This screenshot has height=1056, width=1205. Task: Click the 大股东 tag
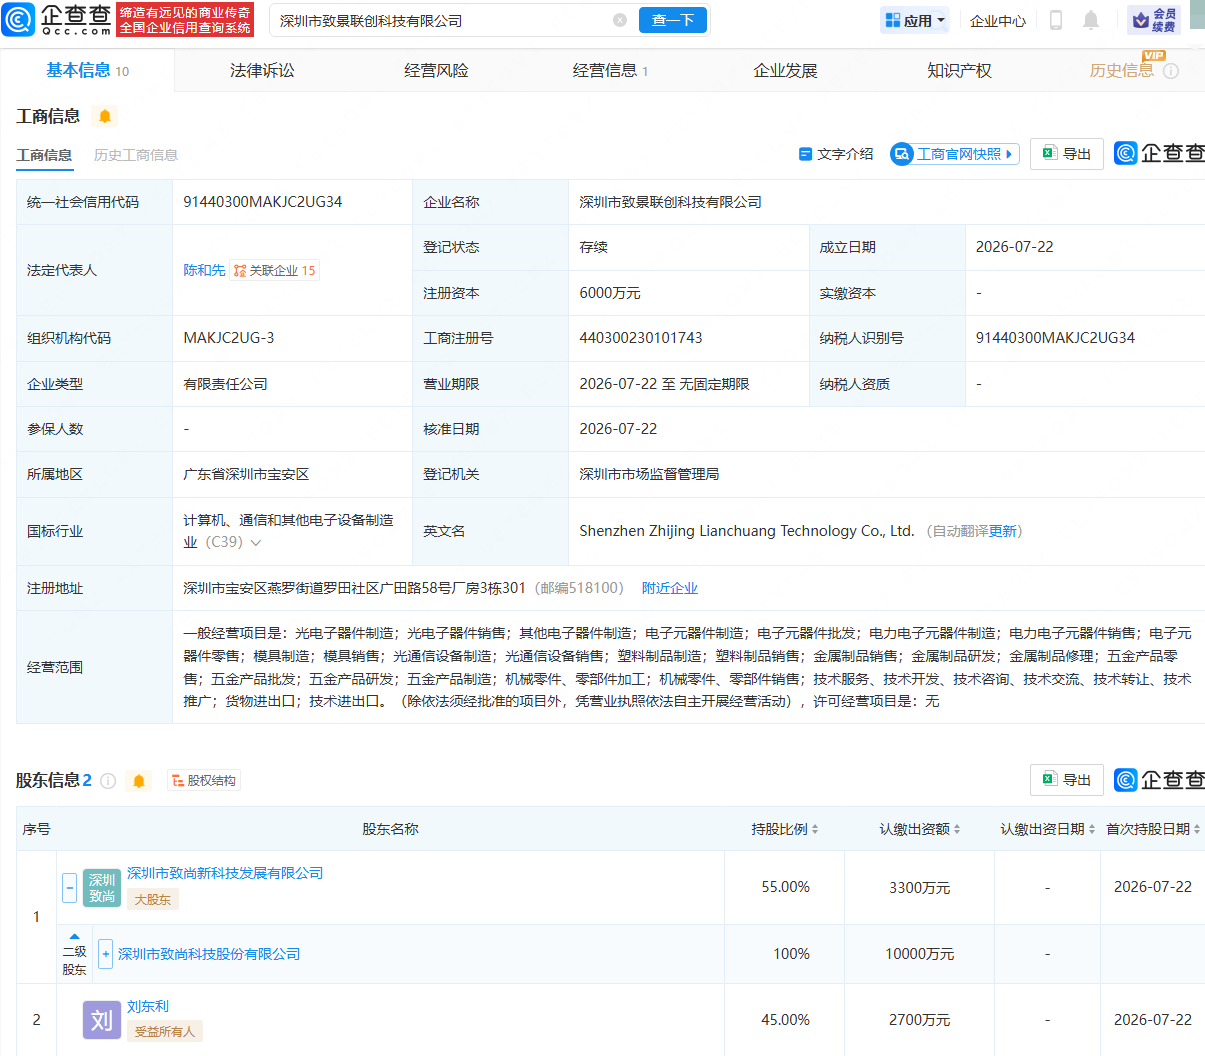tap(153, 899)
